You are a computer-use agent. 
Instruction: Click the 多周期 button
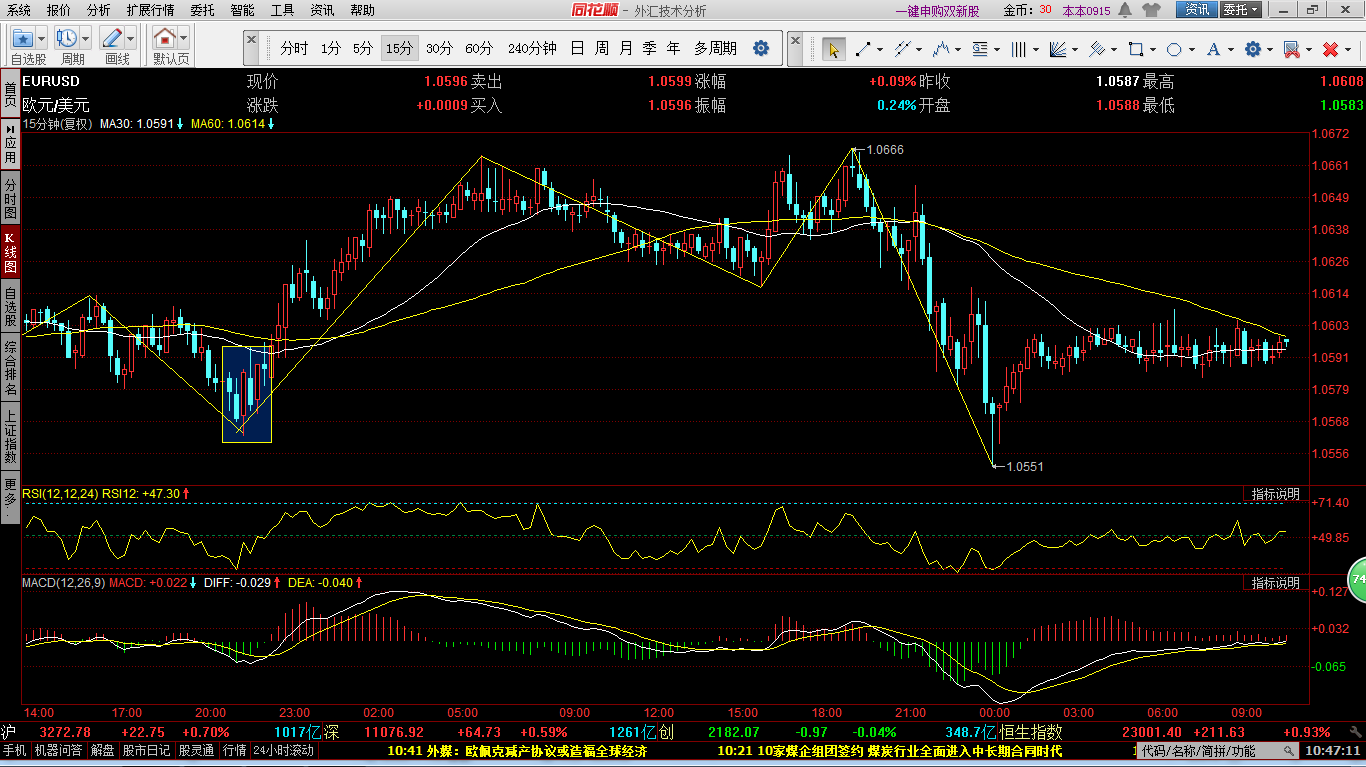click(x=715, y=48)
